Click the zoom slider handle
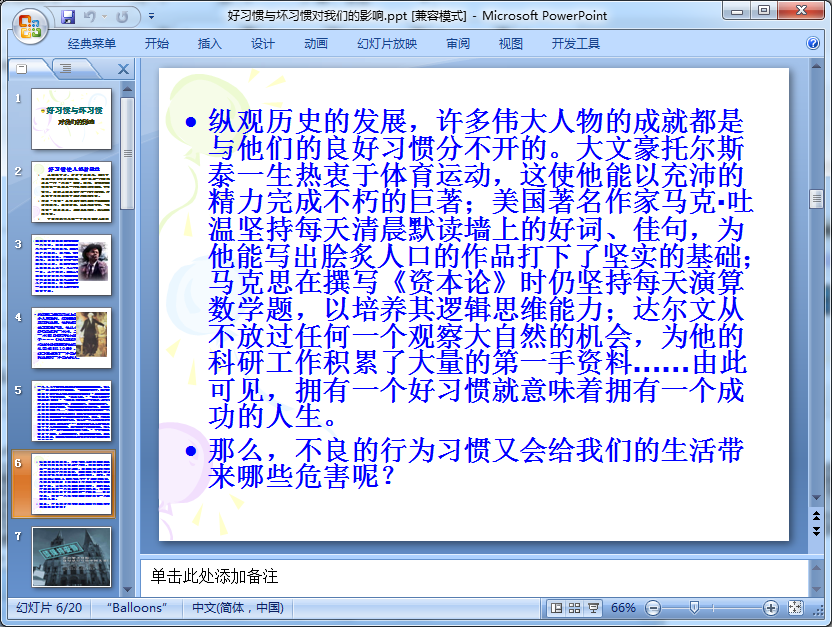This screenshot has height=627, width=832. pos(694,608)
